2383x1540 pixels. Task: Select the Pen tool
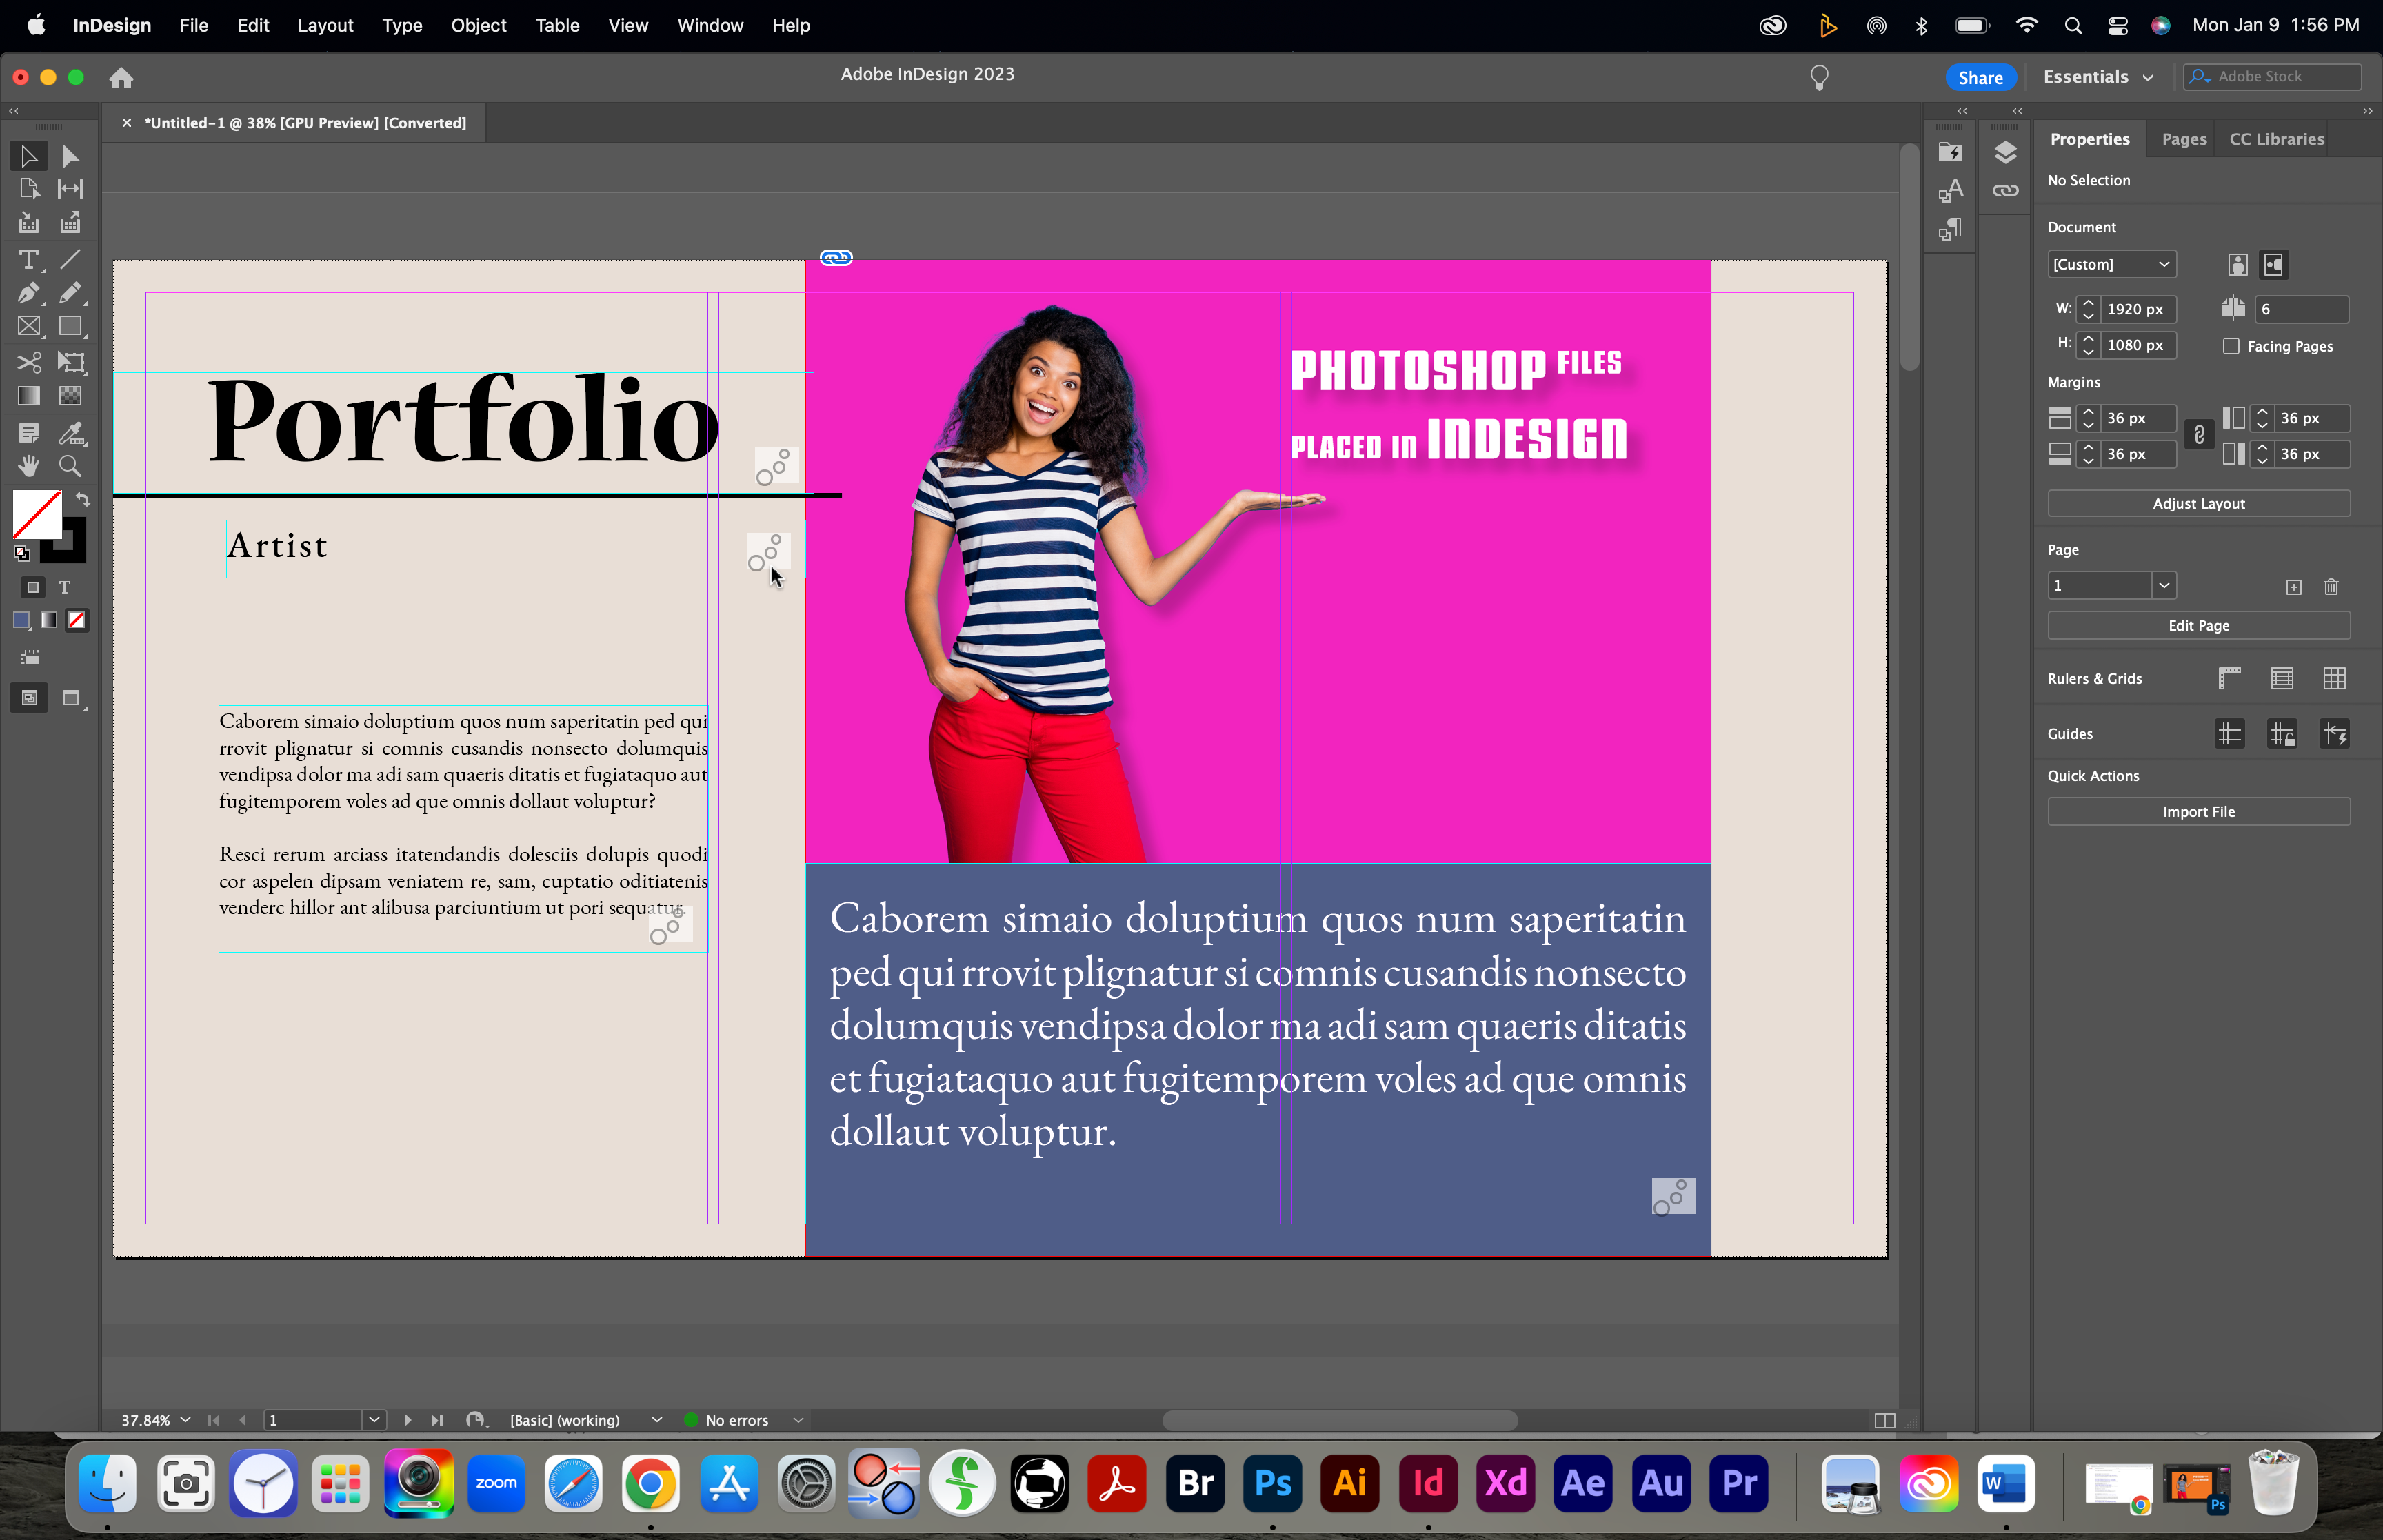coord(29,293)
